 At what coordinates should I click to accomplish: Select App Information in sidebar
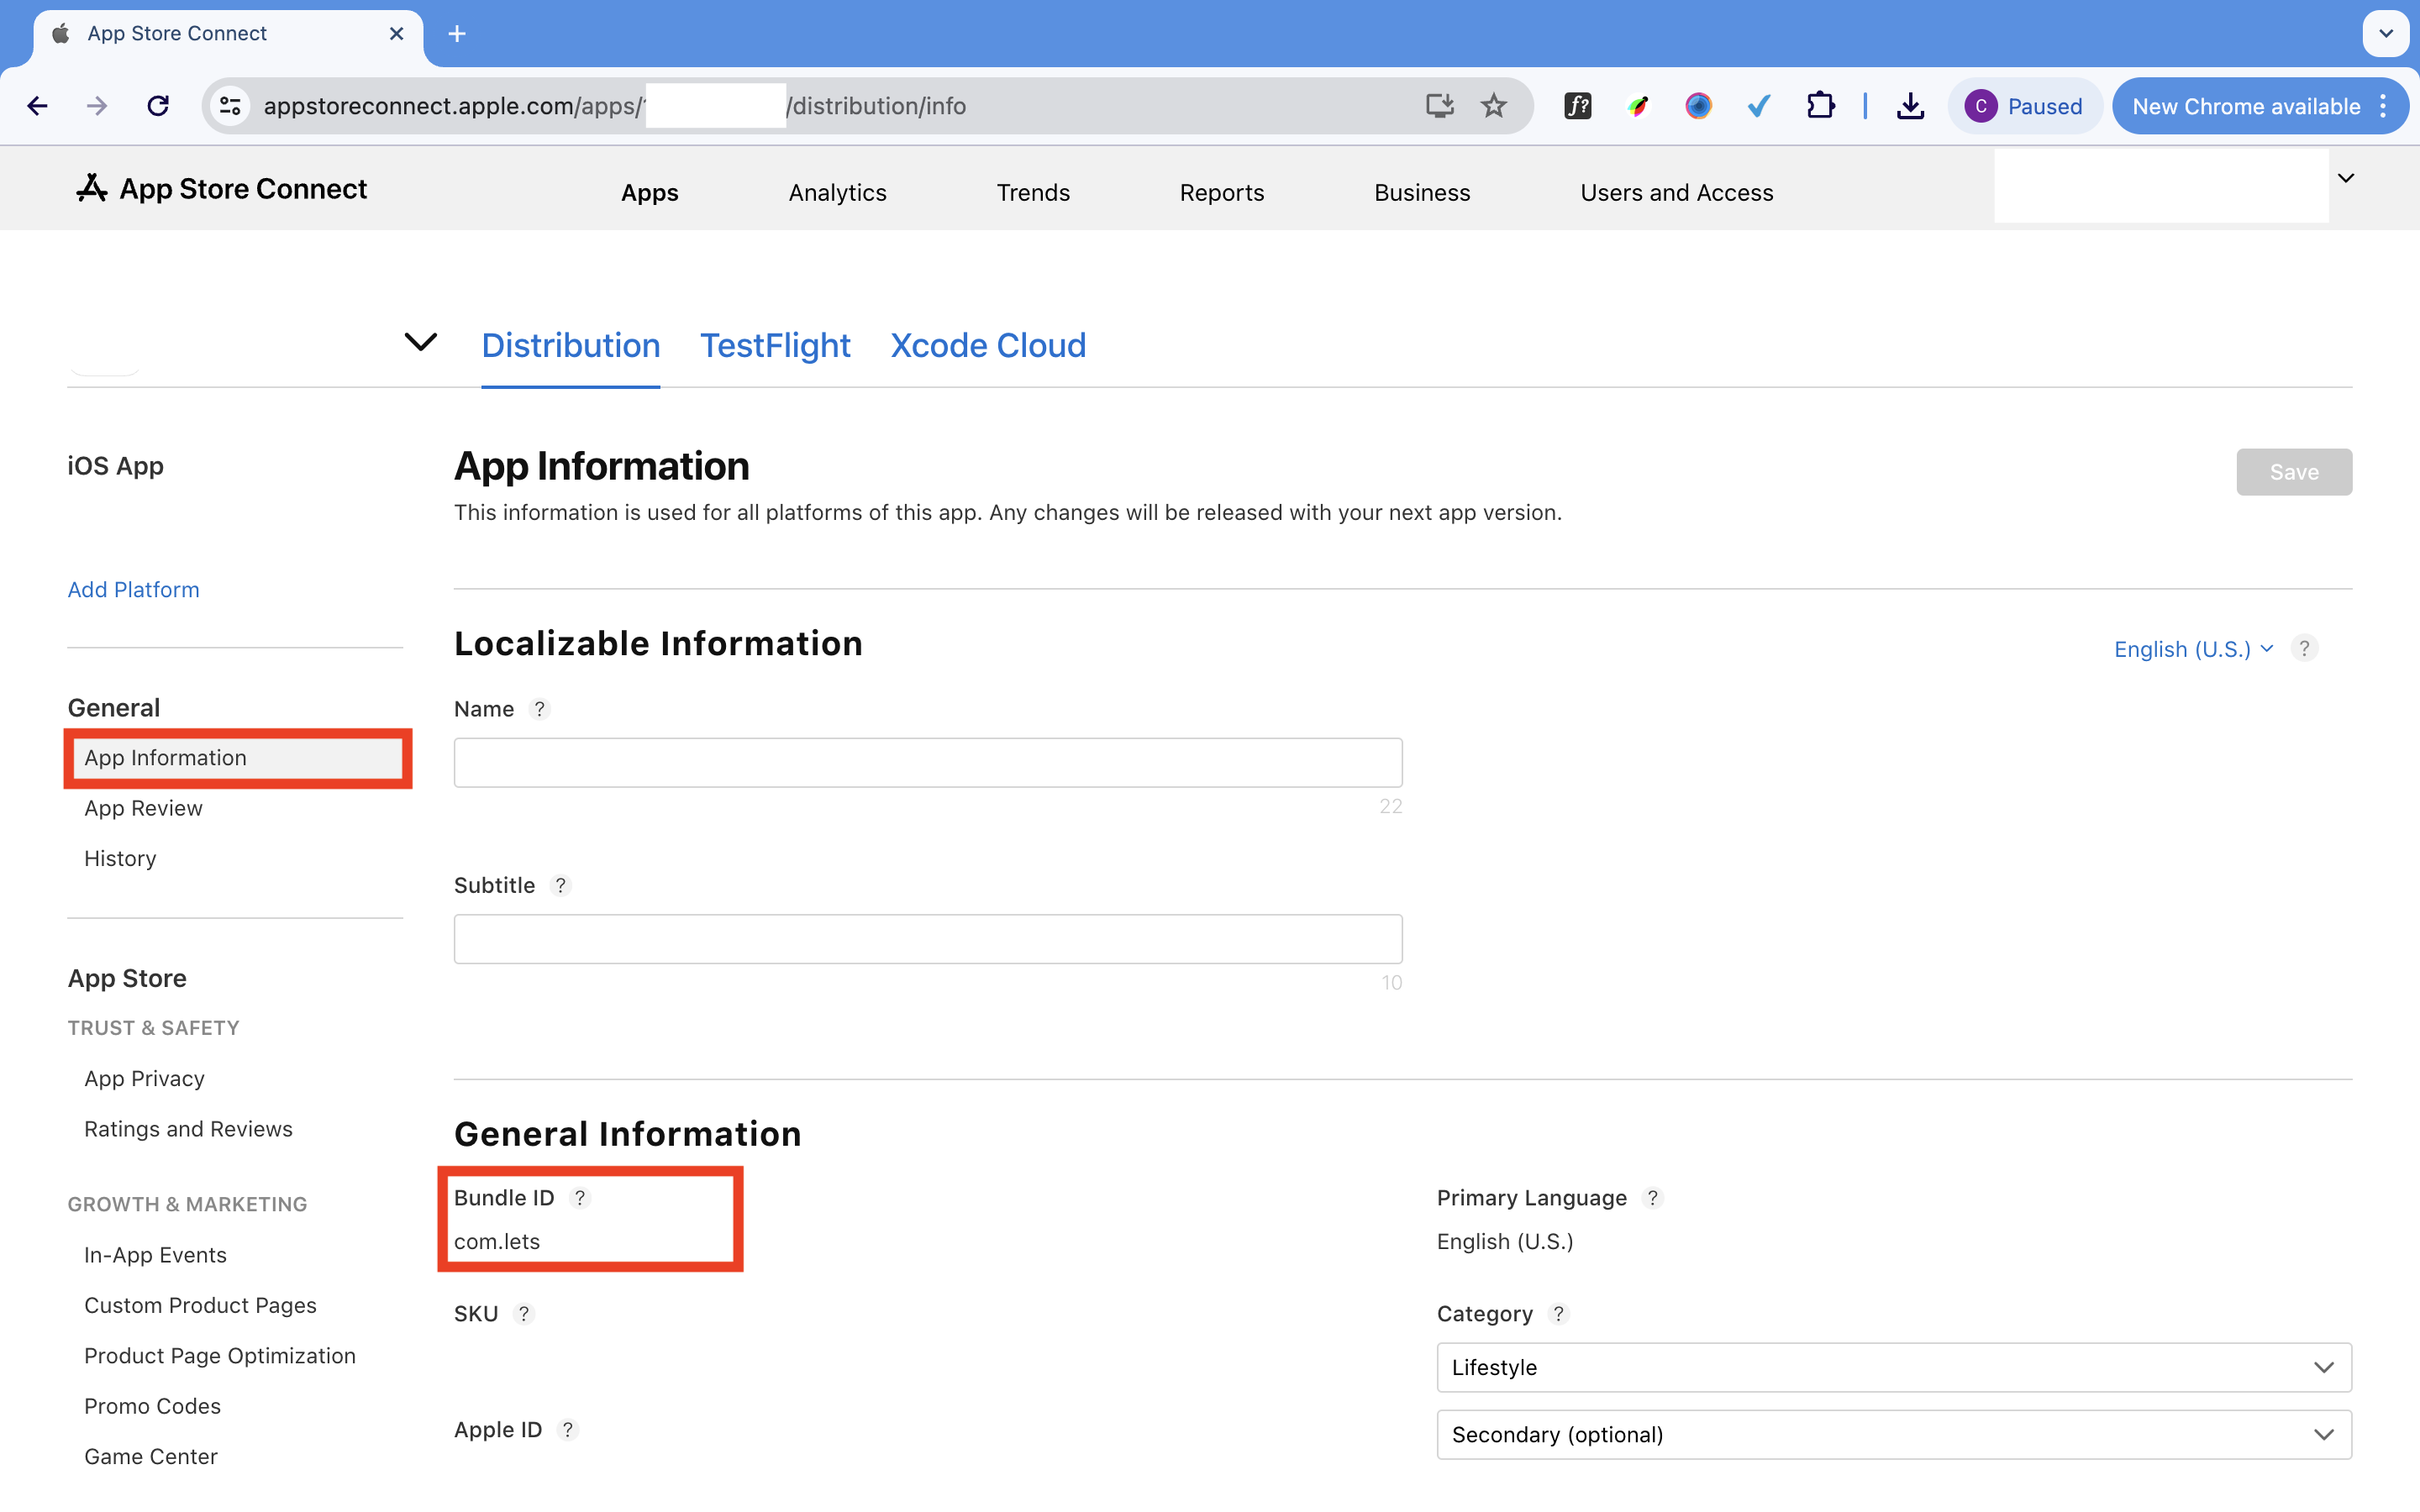tap(238, 758)
